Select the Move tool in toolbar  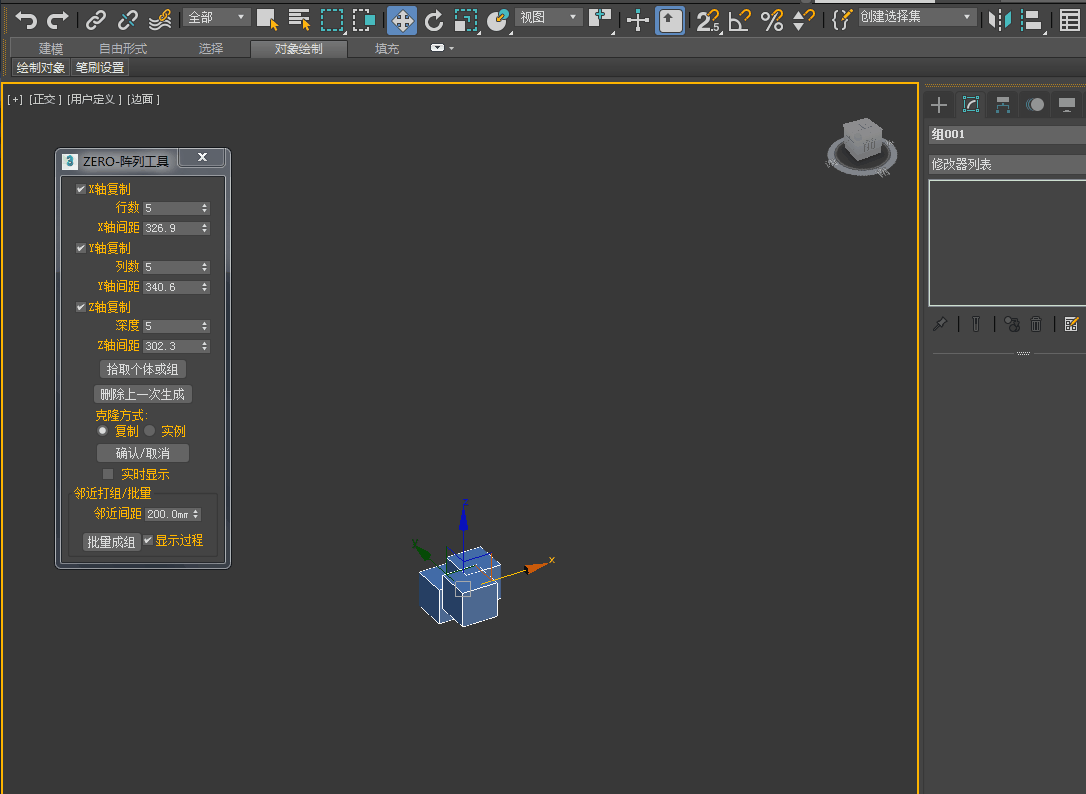(402, 19)
